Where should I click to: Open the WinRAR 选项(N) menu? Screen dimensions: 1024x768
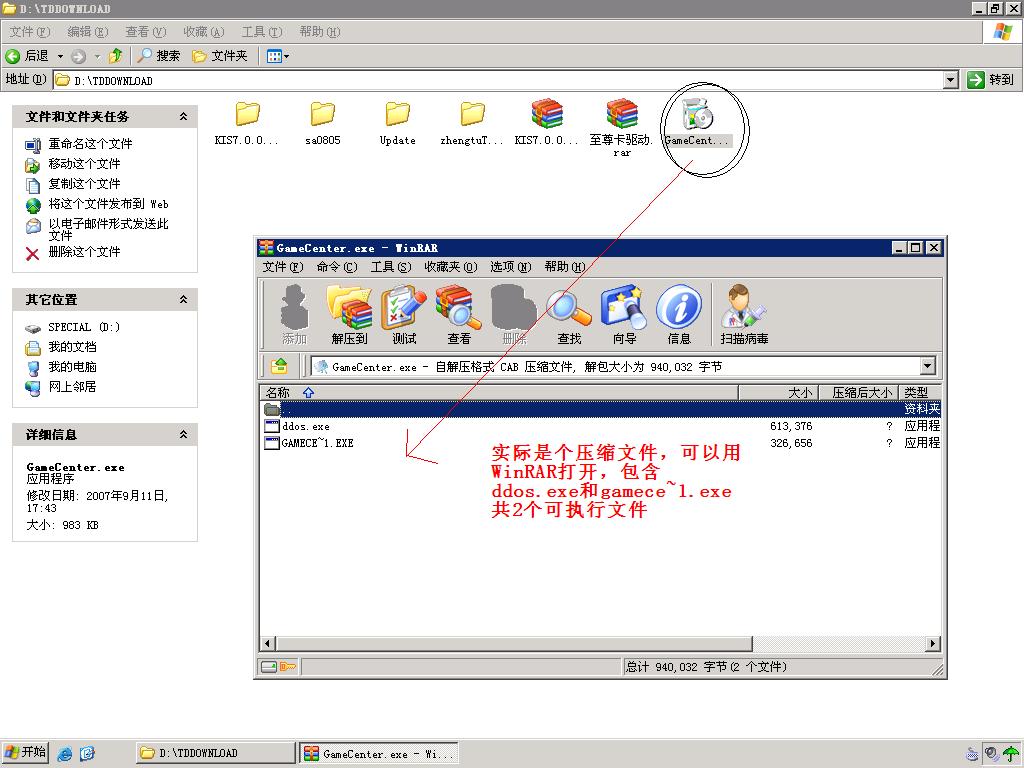pos(511,266)
